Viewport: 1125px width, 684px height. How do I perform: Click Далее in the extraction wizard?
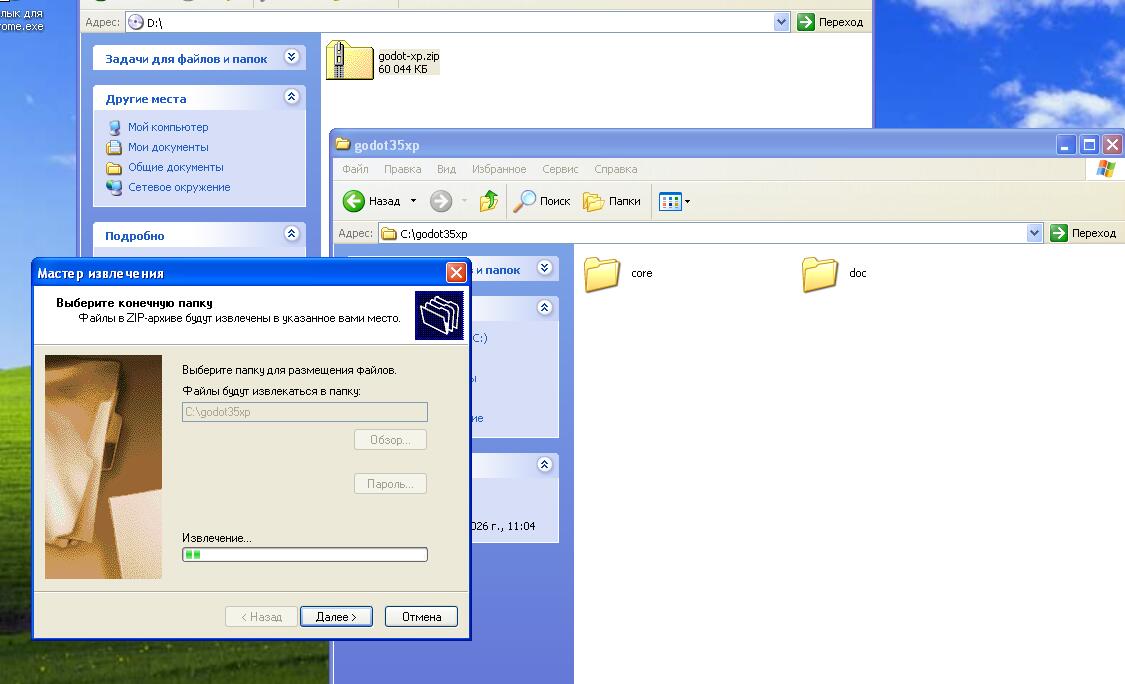(x=336, y=617)
